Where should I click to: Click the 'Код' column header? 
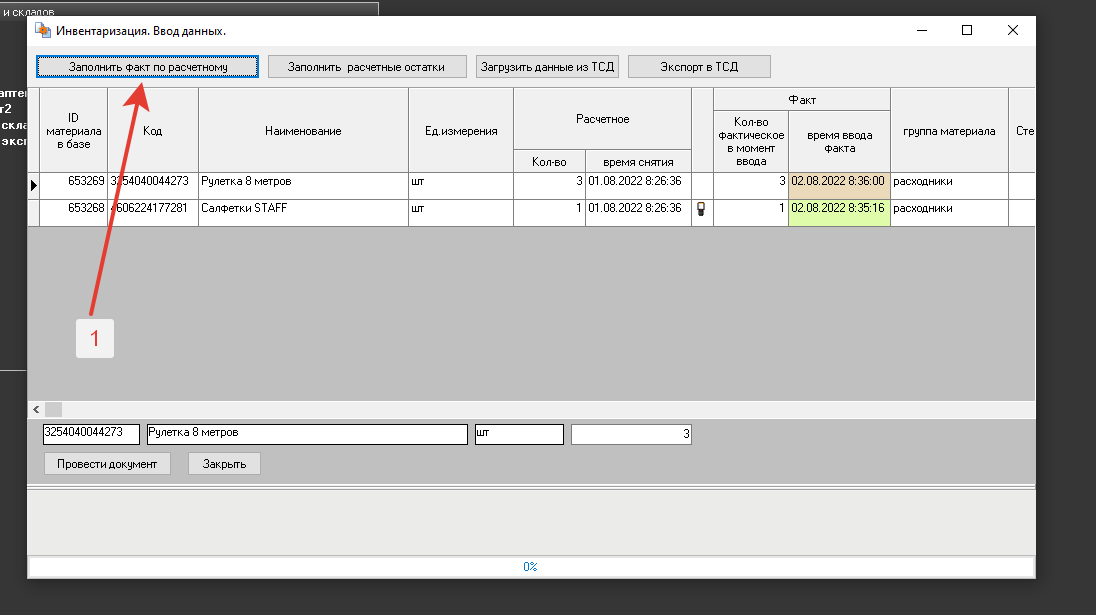pos(152,131)
